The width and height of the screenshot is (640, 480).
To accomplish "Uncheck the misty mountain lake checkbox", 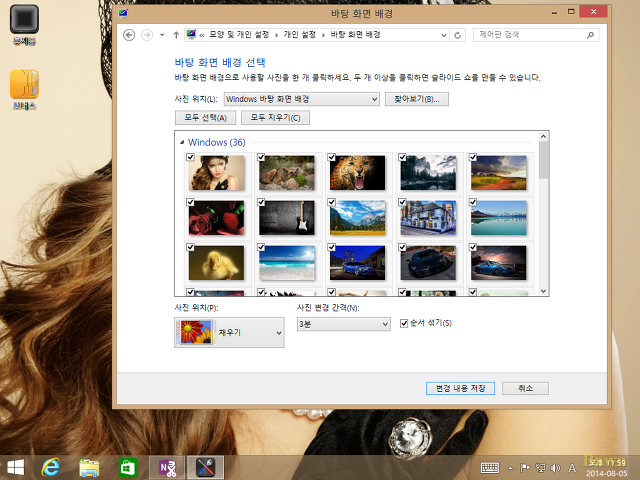I will pyautogui.click(x=402, y=157).
